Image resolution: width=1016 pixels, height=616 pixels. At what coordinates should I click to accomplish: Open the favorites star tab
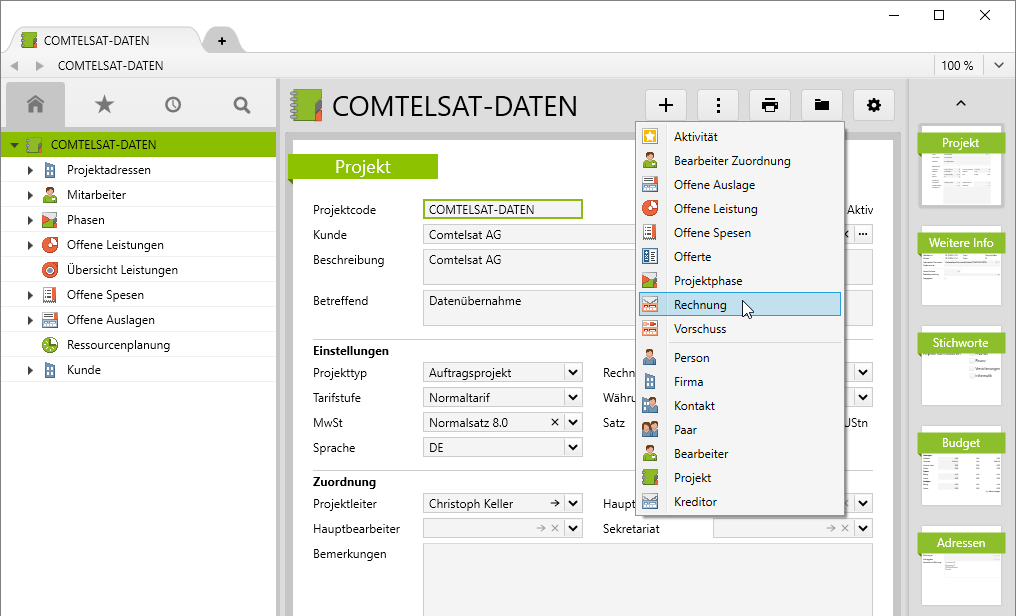pyautogui.click(x=104, y=104)
